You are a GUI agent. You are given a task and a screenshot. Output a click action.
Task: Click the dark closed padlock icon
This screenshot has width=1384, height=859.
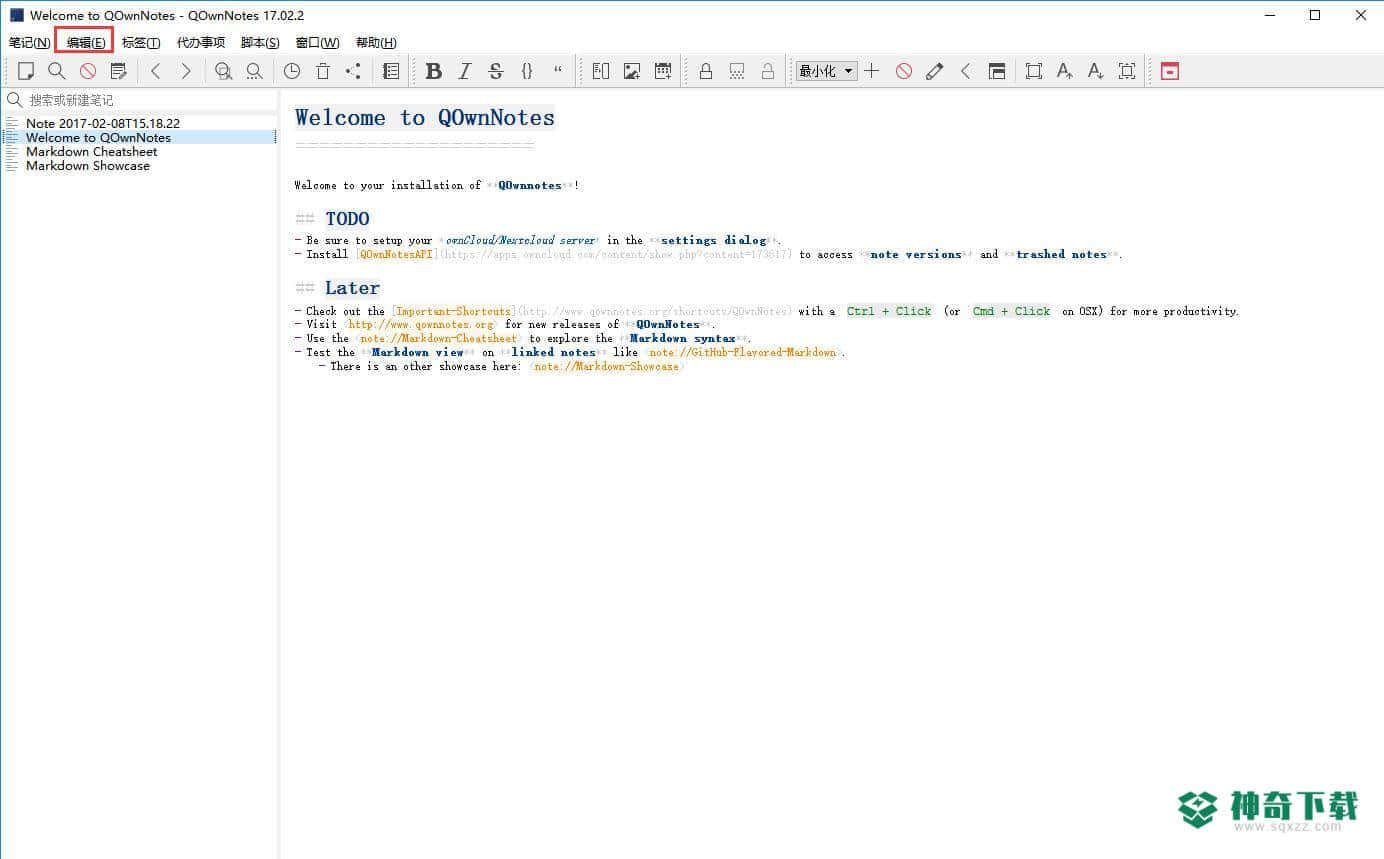pyautogui.click(x=706, y=71)
